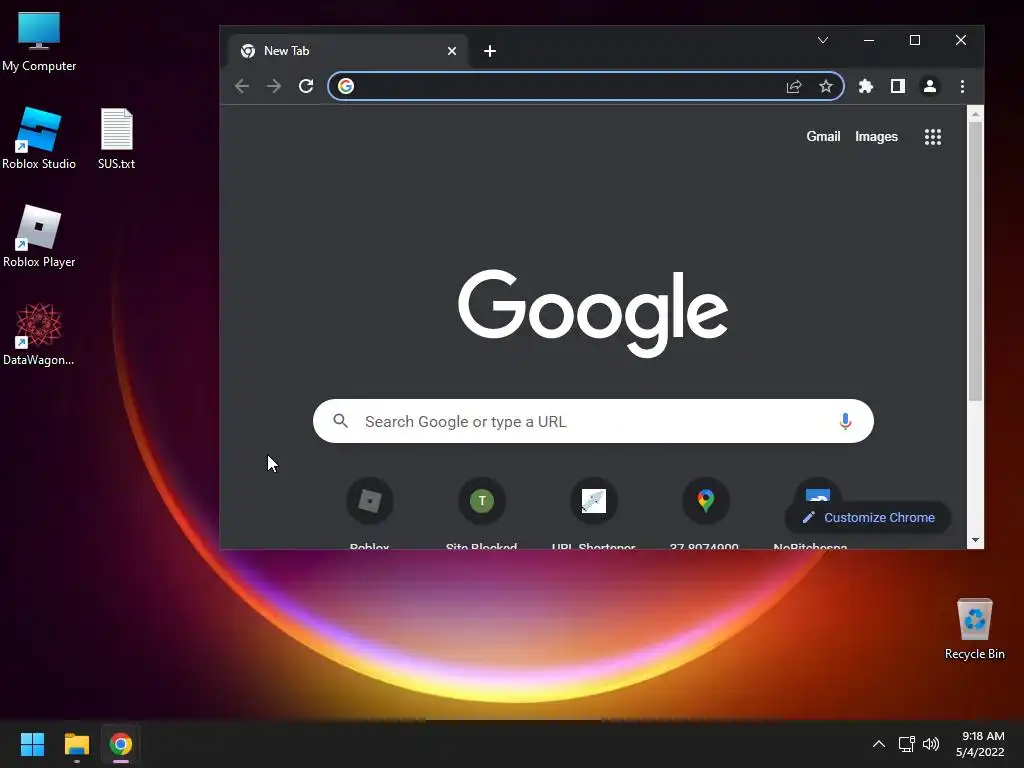This screenshot has height=768, width=1024.
Task: Expand the tab search chevron
Action: [x=823, y=40]
